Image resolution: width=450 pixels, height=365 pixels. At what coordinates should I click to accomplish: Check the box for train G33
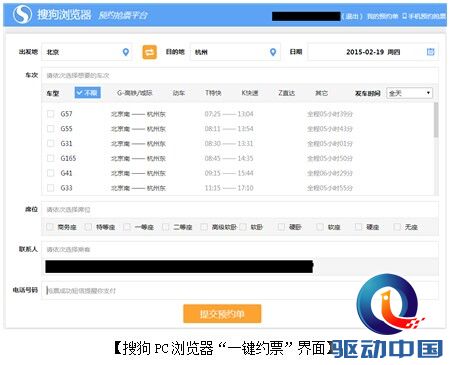tap(51, 188)
